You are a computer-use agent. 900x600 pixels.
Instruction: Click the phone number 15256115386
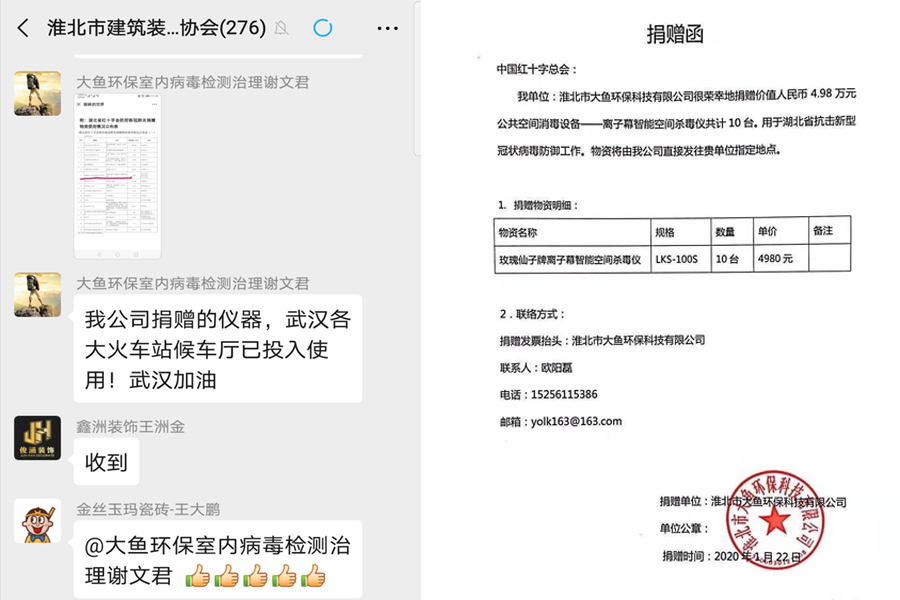564,394
